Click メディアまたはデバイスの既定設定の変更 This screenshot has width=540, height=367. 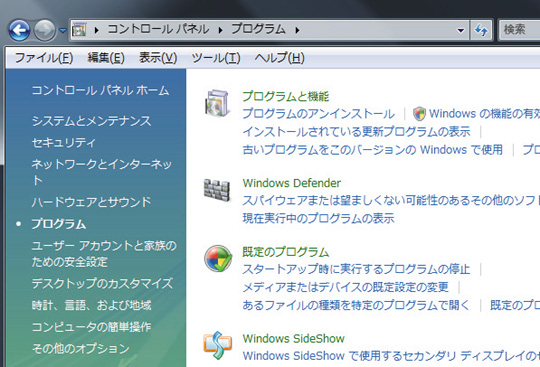(345, 287)
